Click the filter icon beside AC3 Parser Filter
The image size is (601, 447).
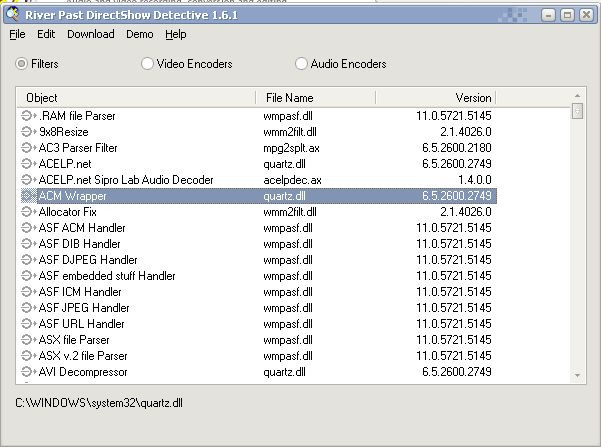pos(29,148)
